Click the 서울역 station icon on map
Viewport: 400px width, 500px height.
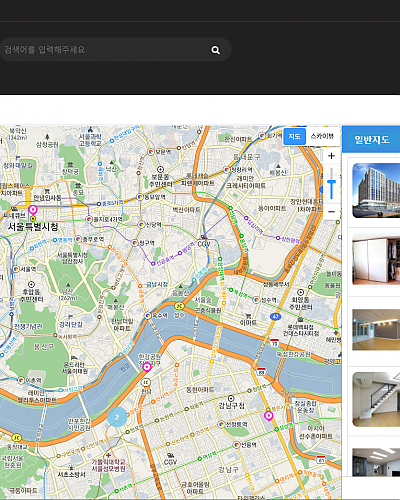coord(16,269)
